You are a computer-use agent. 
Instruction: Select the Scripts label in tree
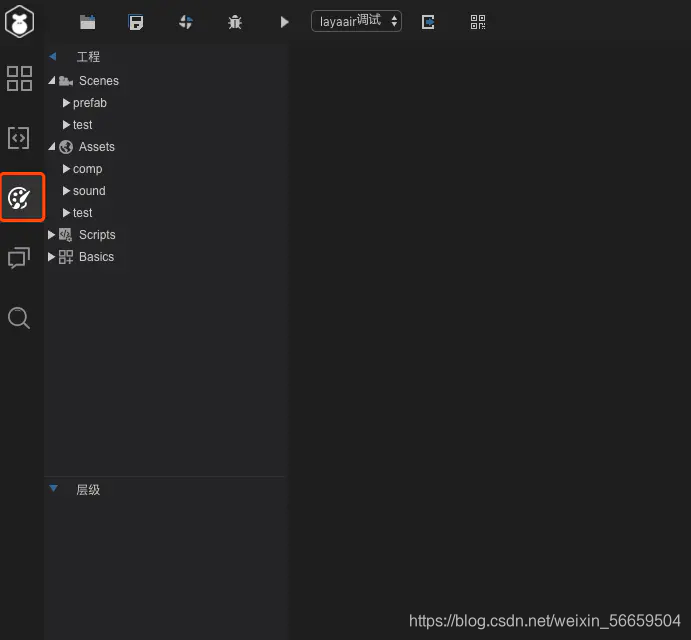click(97, 235)
